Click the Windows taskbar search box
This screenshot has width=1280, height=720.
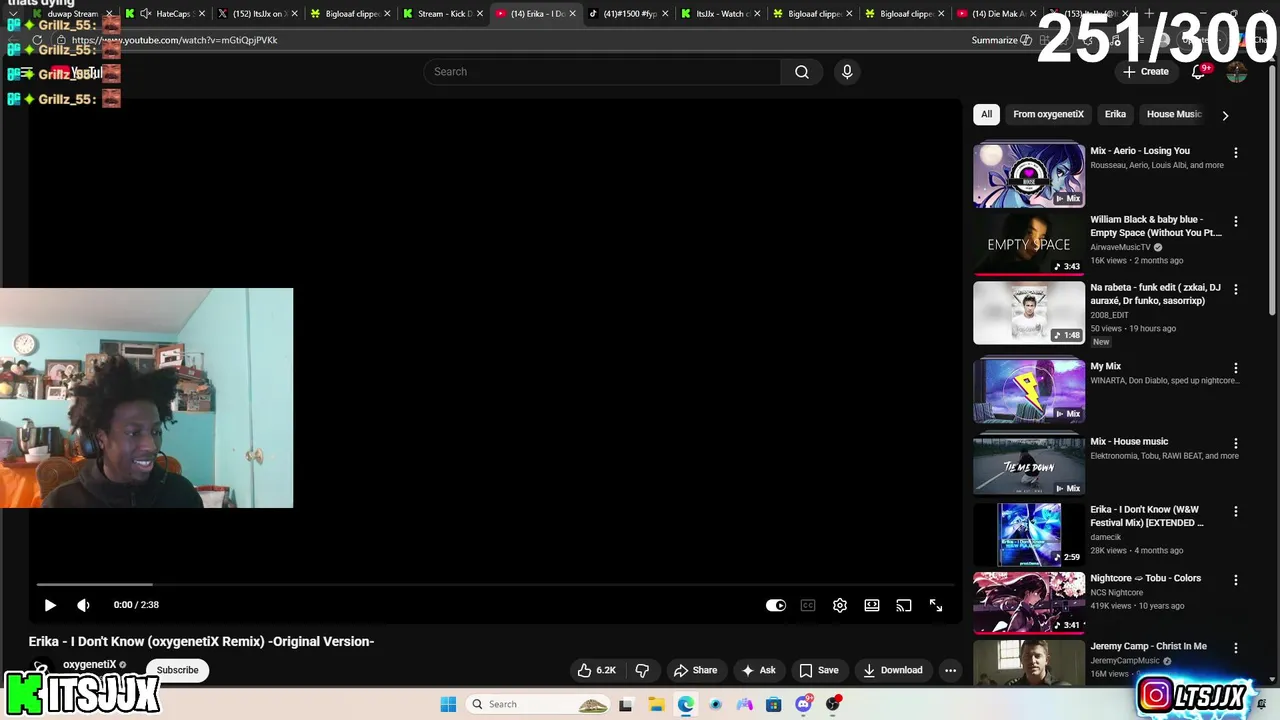click(x=538, y=704)
